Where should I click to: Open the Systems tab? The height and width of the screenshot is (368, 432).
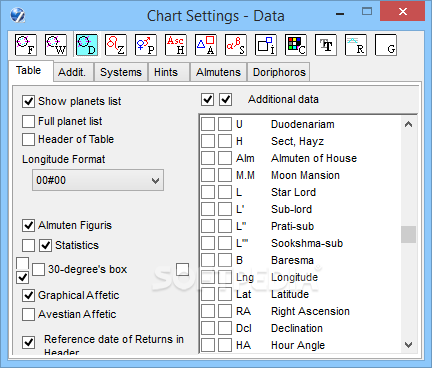click(121, 72)
